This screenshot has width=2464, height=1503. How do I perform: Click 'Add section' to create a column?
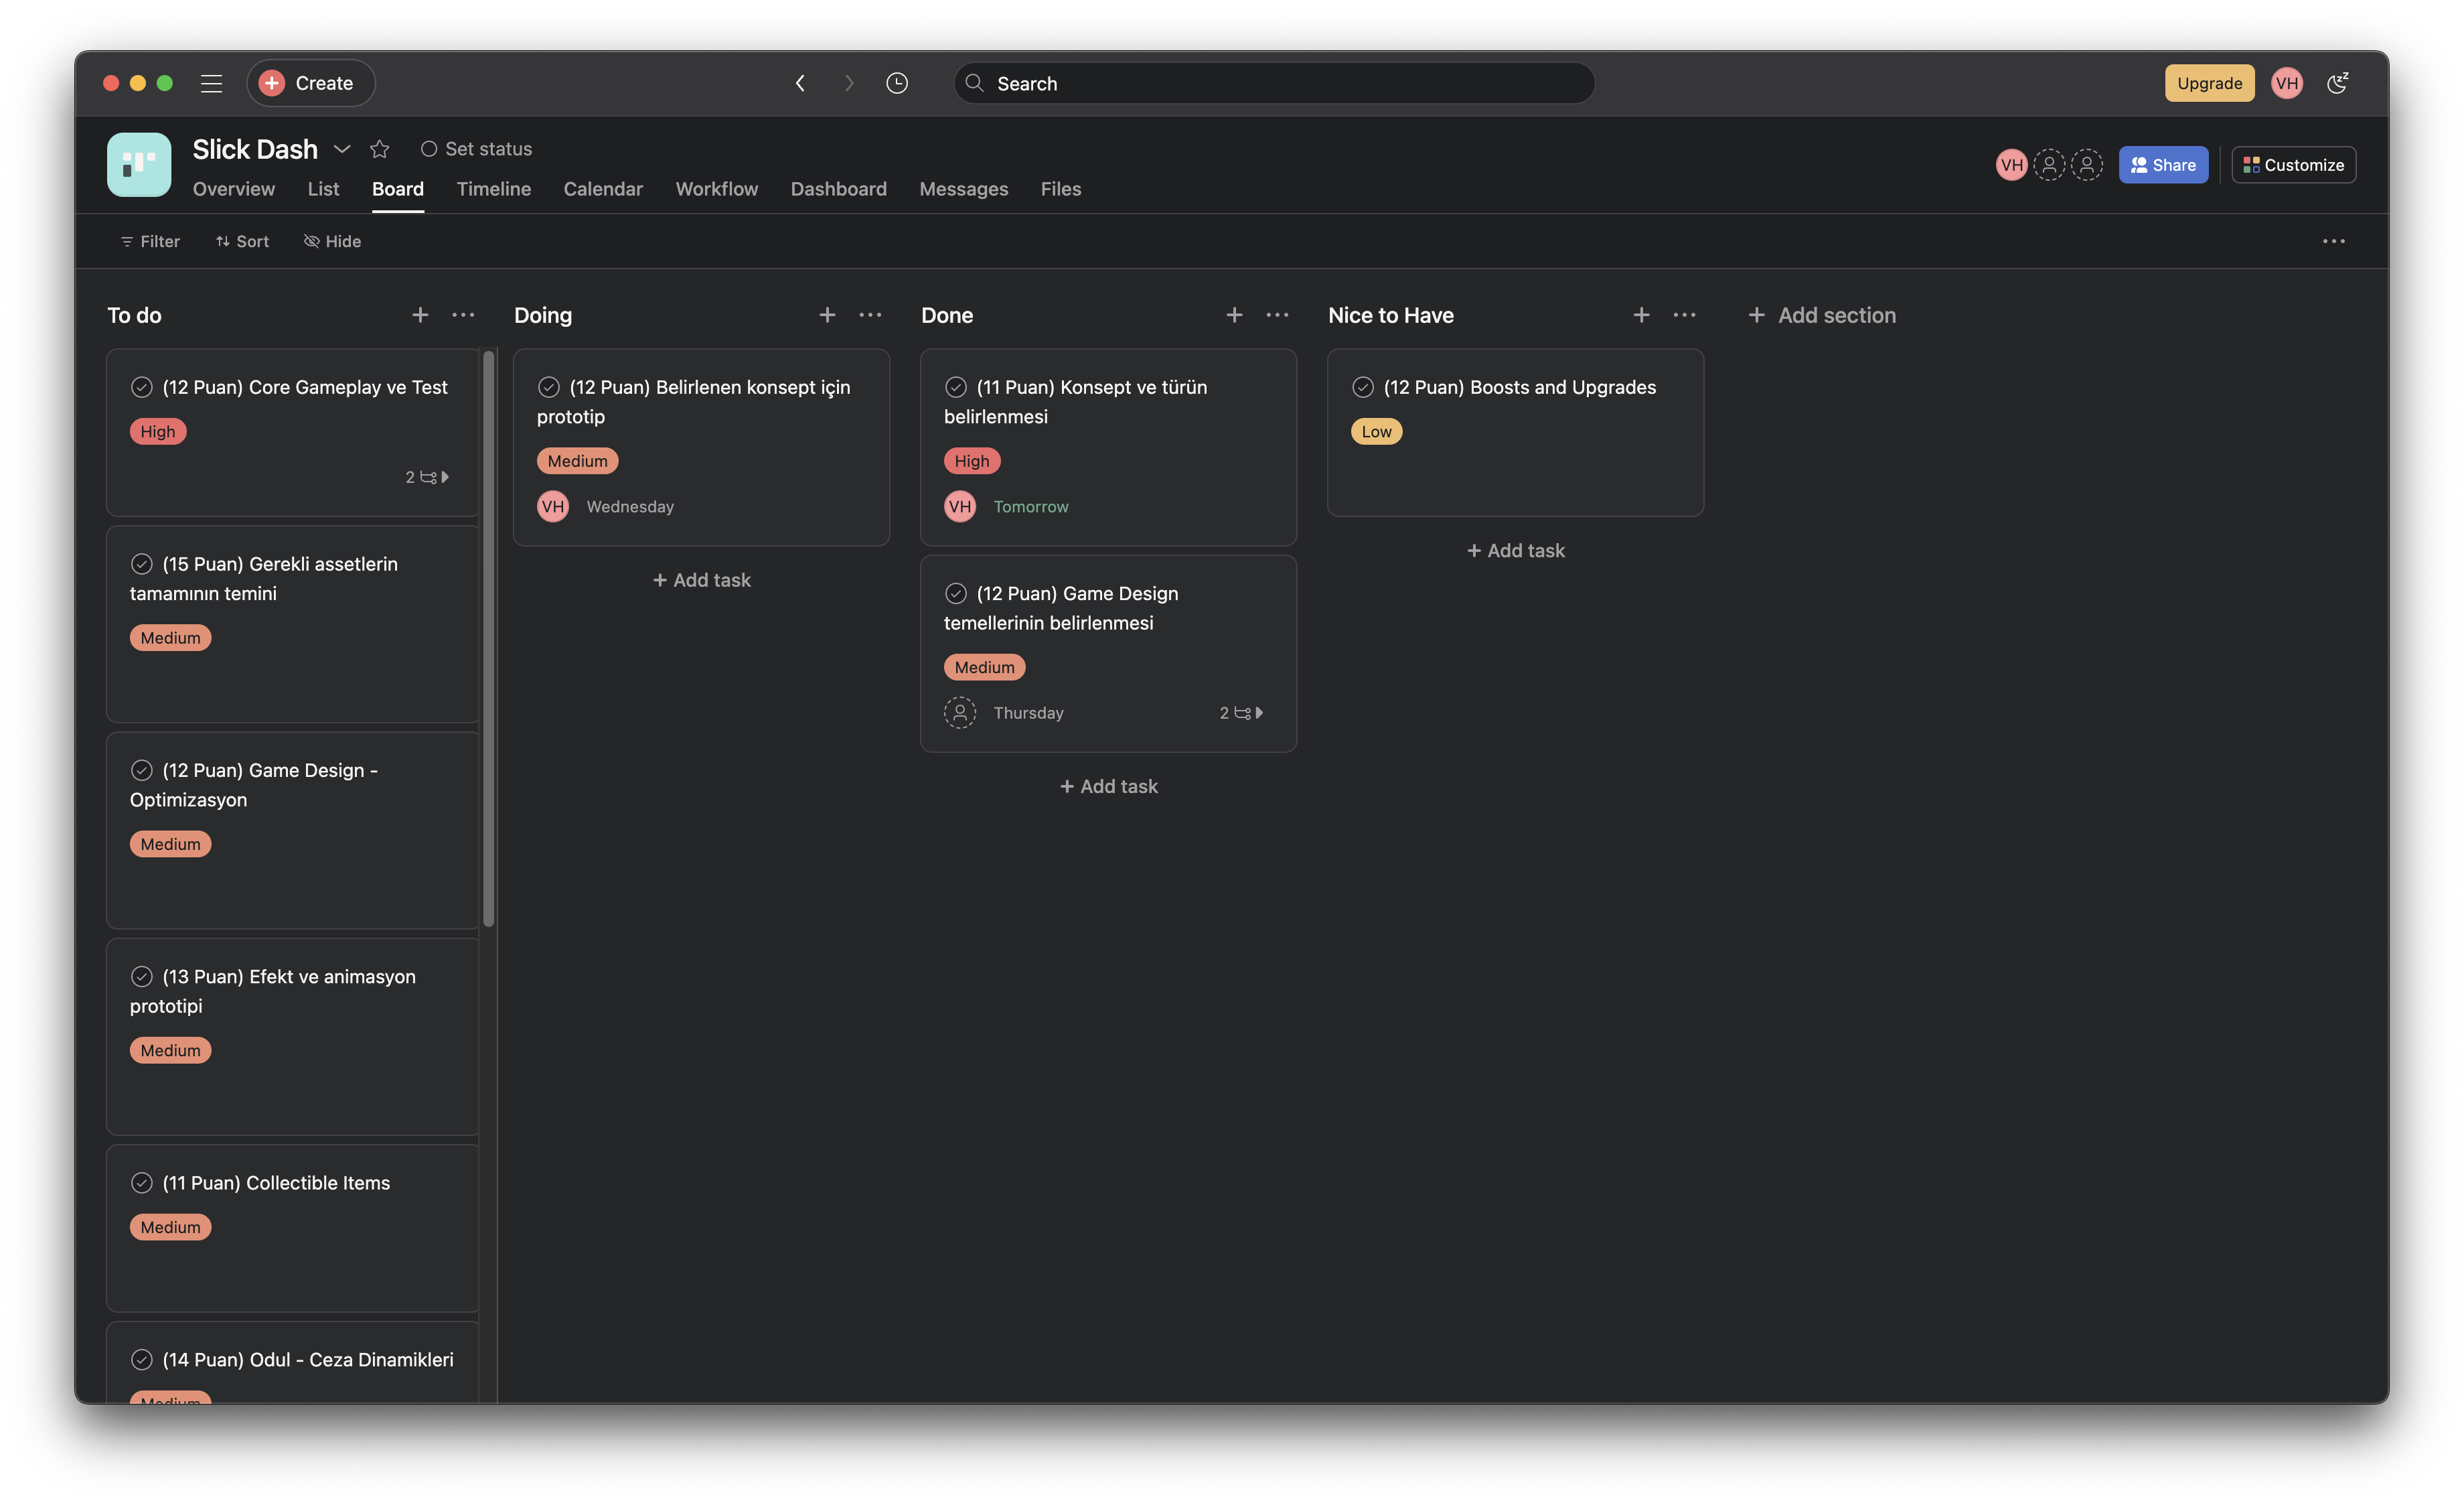point(1822,314)
